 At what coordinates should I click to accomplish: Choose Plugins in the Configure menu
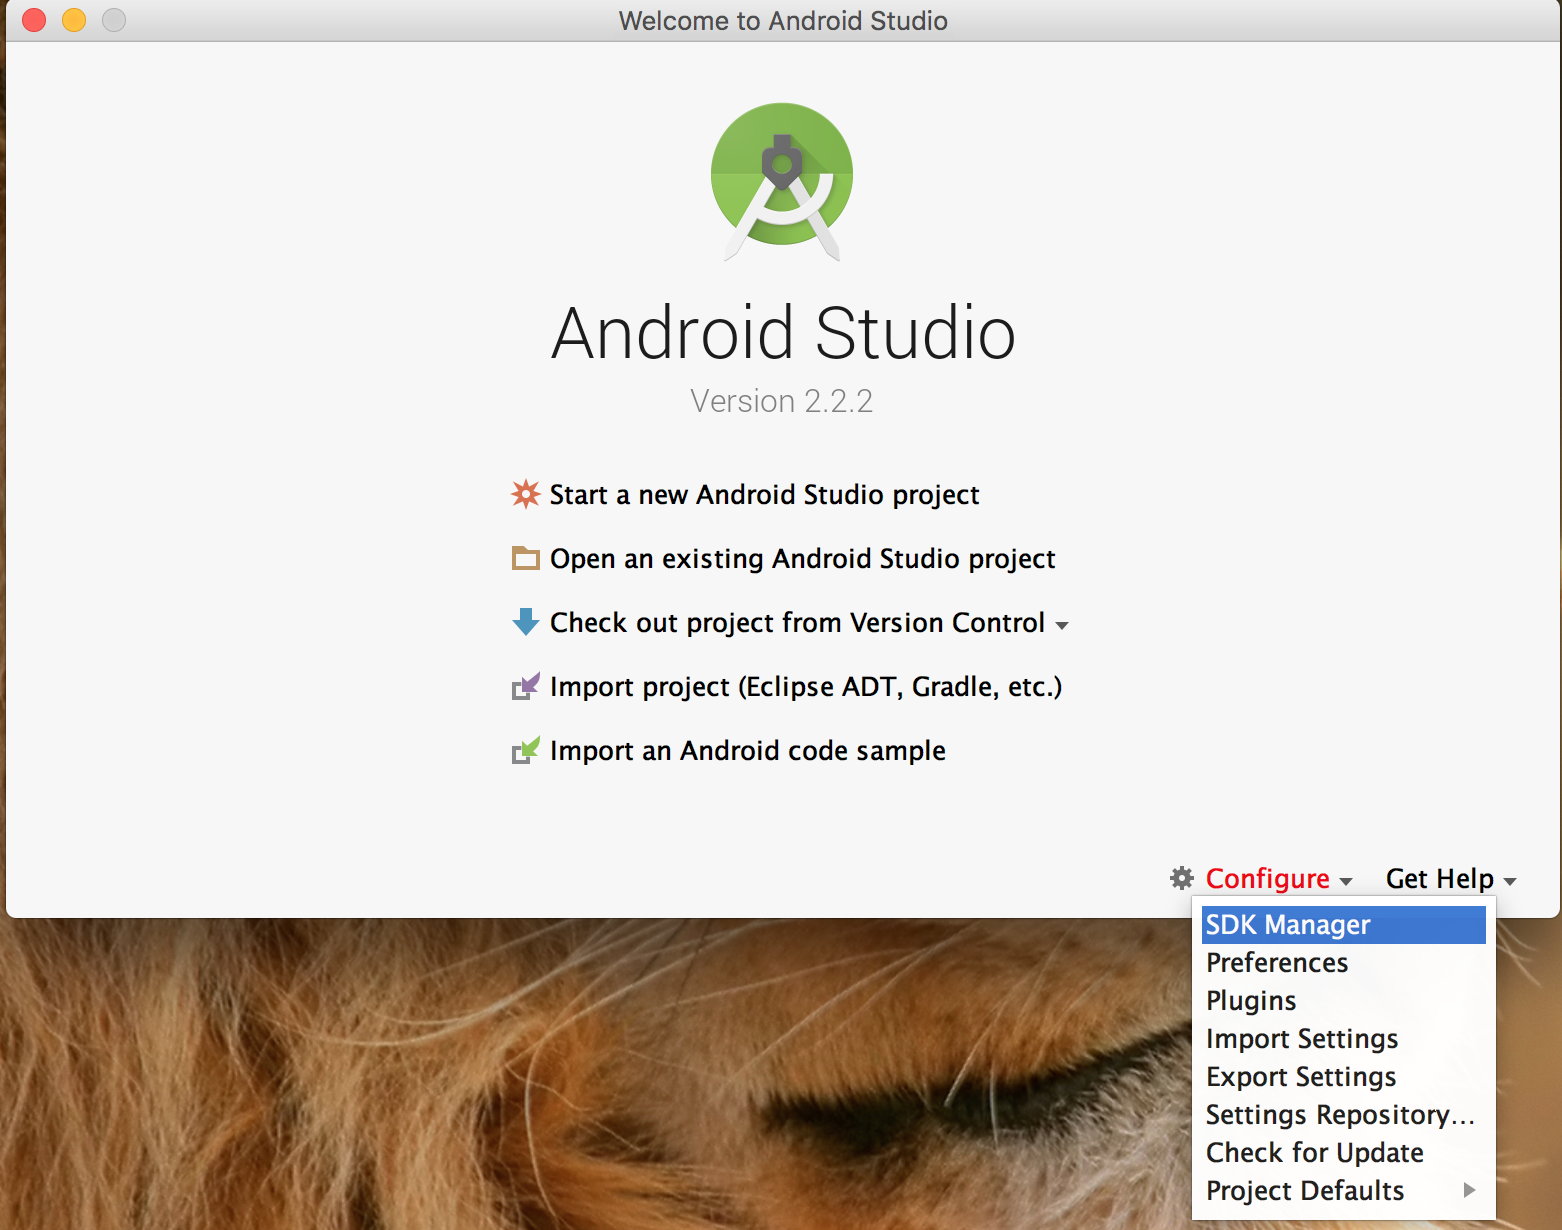tap(1344, 1001)
